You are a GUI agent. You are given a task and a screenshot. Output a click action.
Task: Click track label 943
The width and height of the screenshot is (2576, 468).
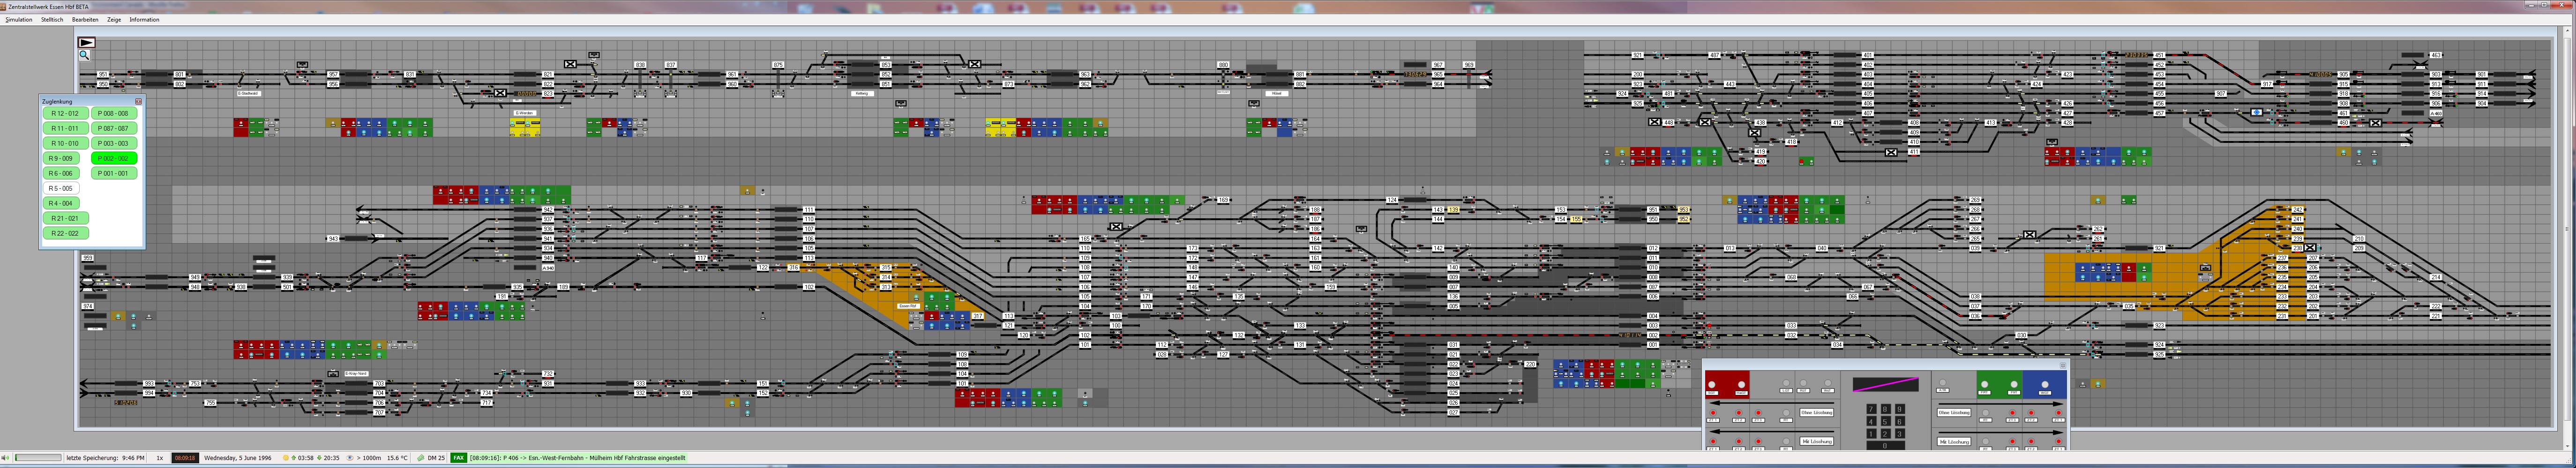click(x=333, y=239)
